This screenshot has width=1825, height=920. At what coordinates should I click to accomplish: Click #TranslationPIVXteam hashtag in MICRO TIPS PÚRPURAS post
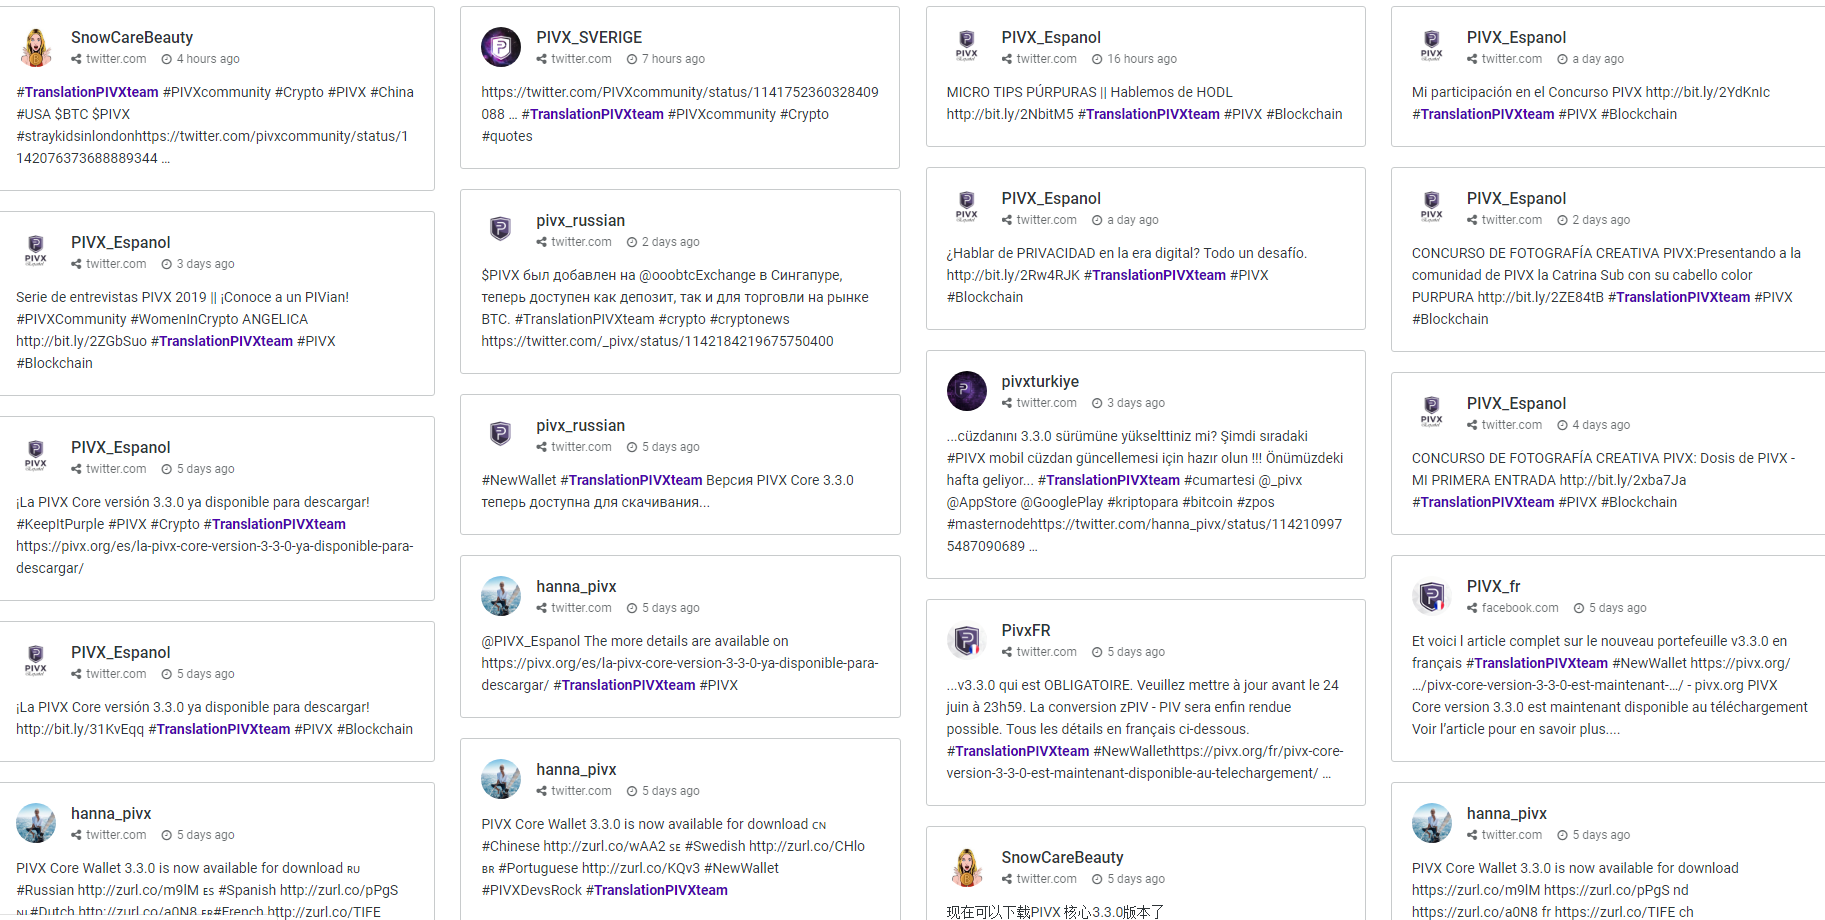(1148, 114)
